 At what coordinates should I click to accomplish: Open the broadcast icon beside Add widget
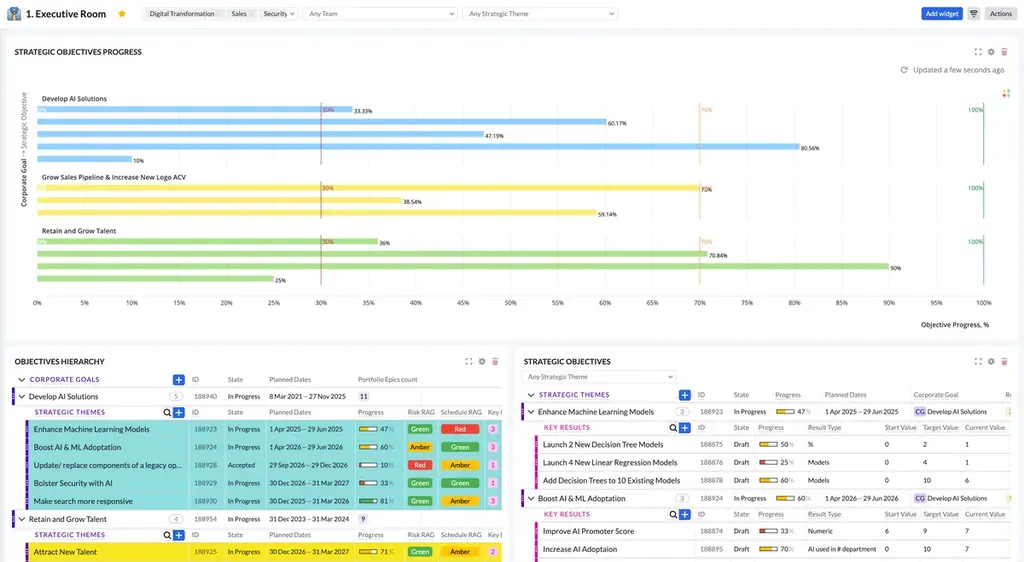(x=974, y=14)
